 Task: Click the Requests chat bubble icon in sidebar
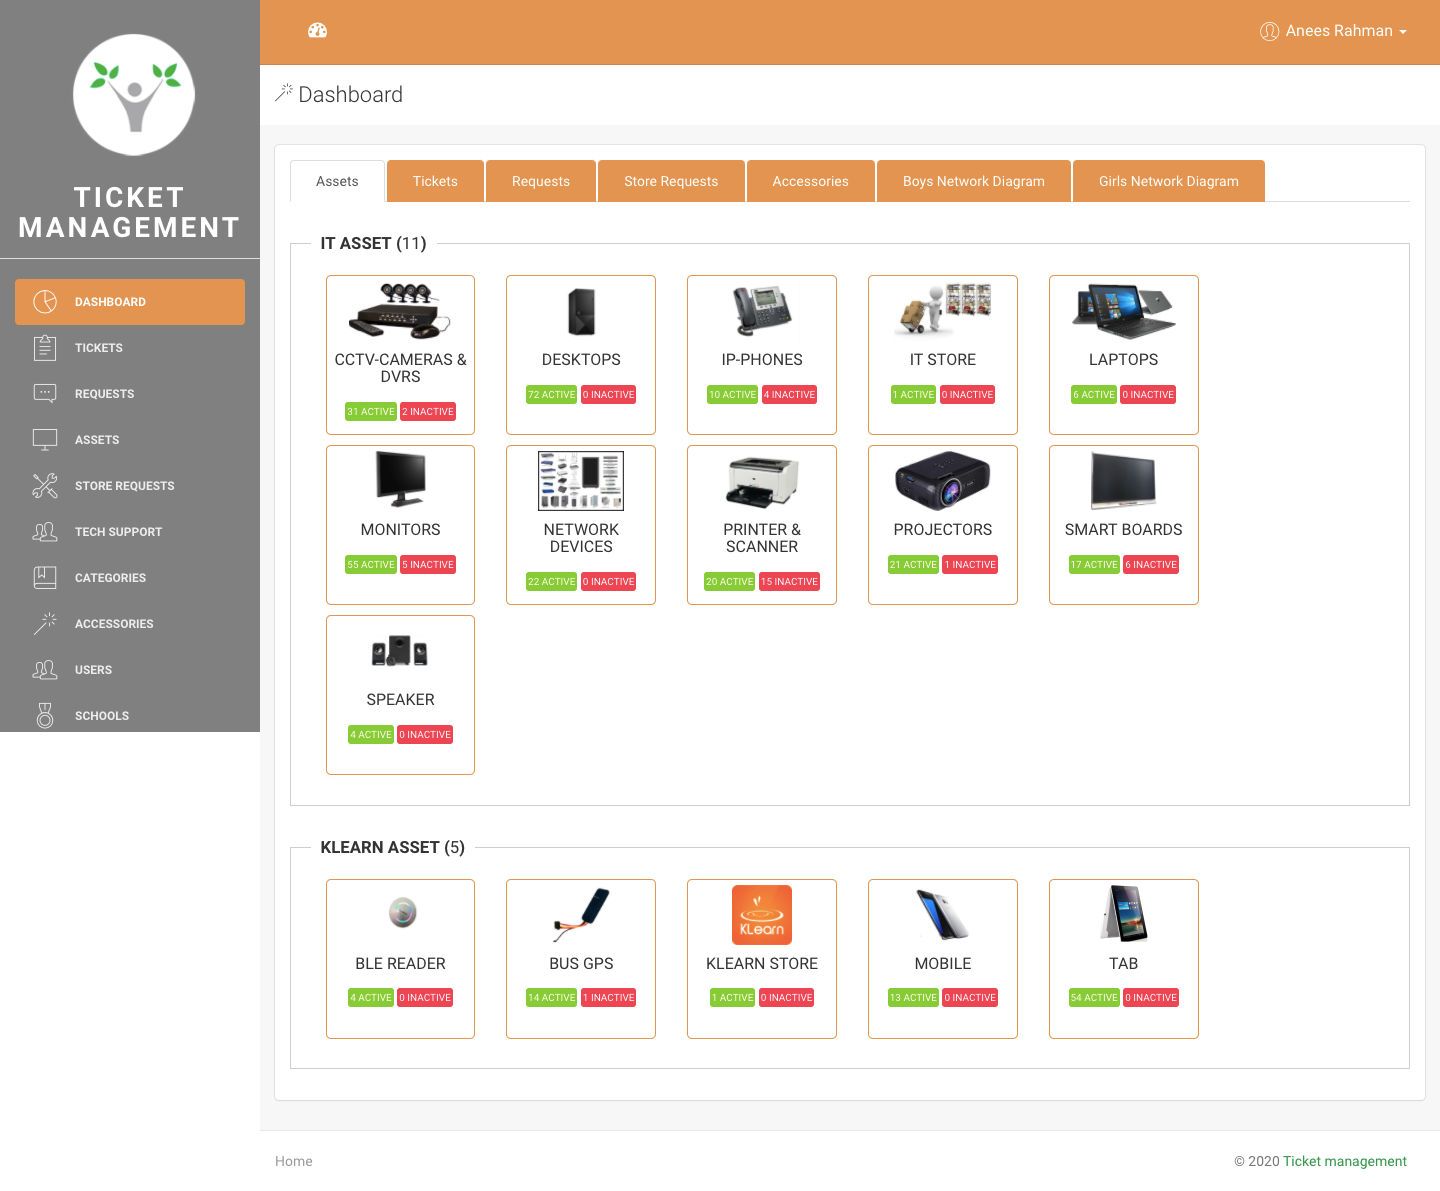click(x=45, y=394)
